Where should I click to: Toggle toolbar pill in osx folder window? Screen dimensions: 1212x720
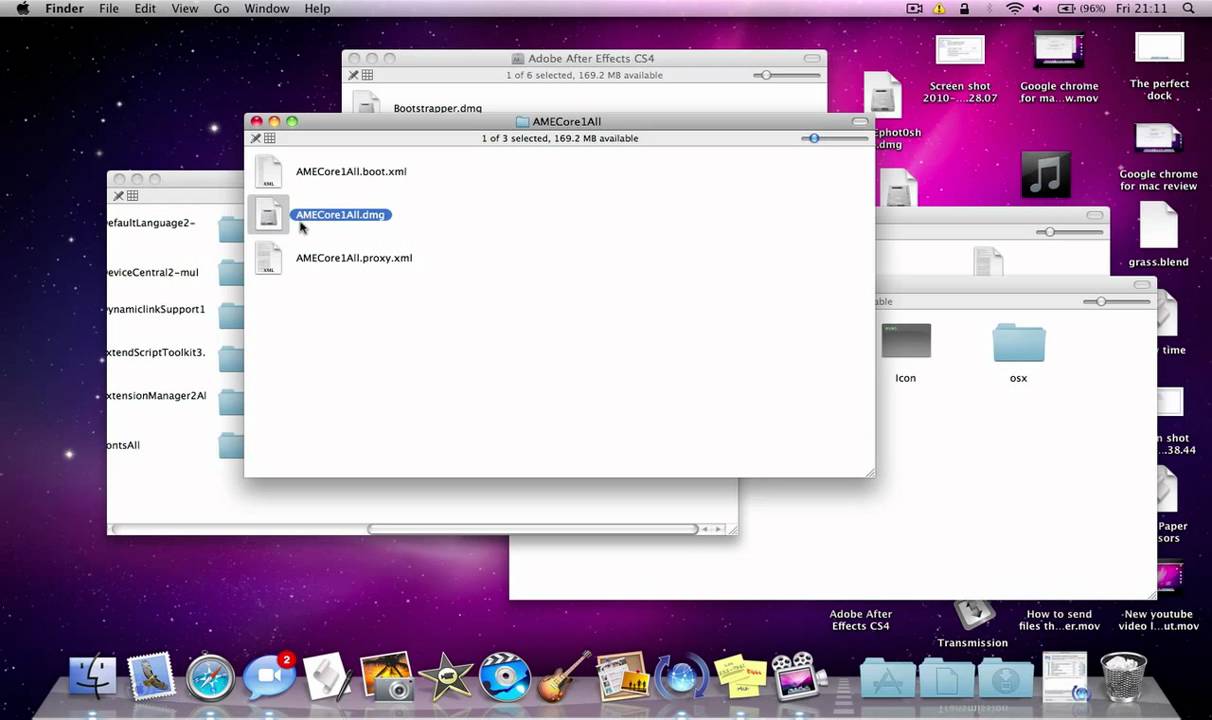[1143, 284]
